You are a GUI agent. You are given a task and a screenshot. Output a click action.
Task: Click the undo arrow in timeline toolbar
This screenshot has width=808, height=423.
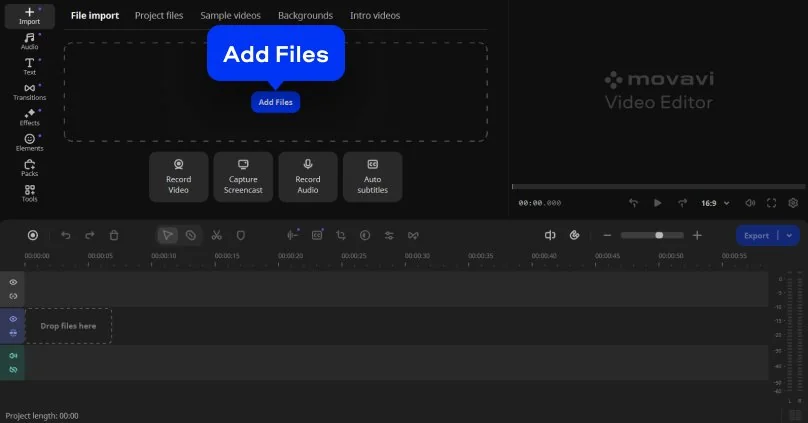point(66,235)
